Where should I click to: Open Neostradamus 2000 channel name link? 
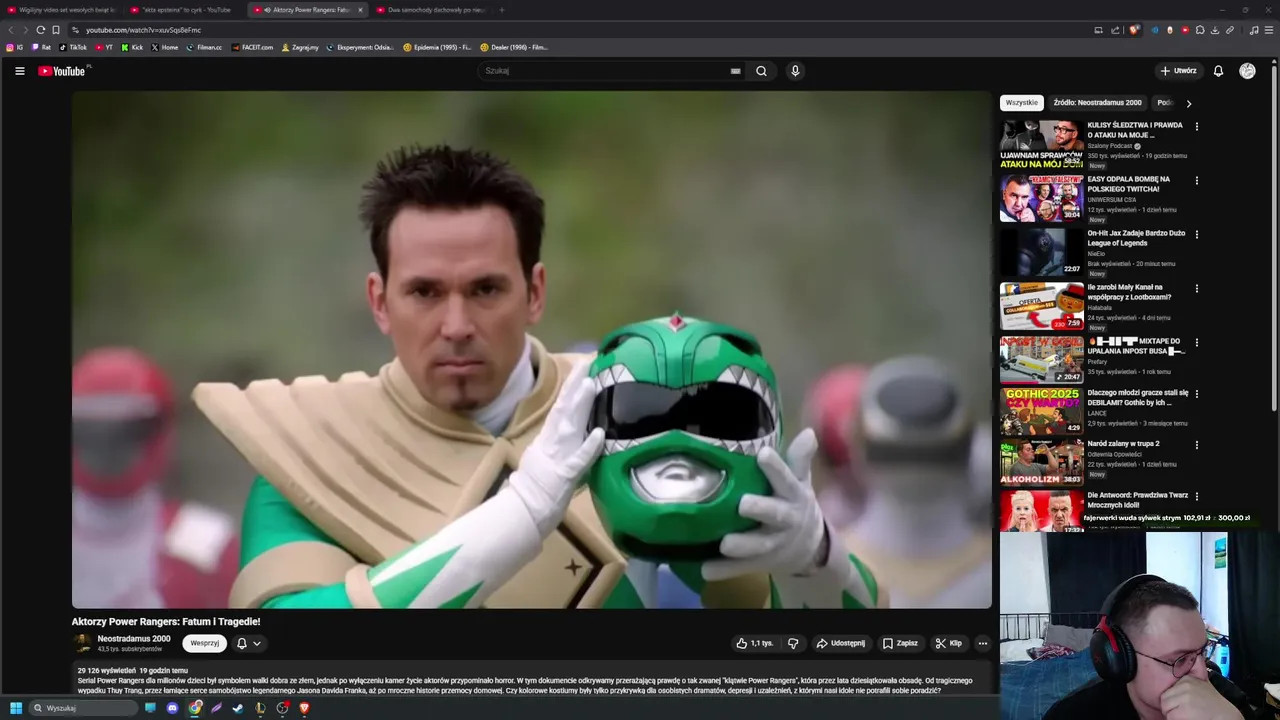pyautogui.click(x=134, y=639)
